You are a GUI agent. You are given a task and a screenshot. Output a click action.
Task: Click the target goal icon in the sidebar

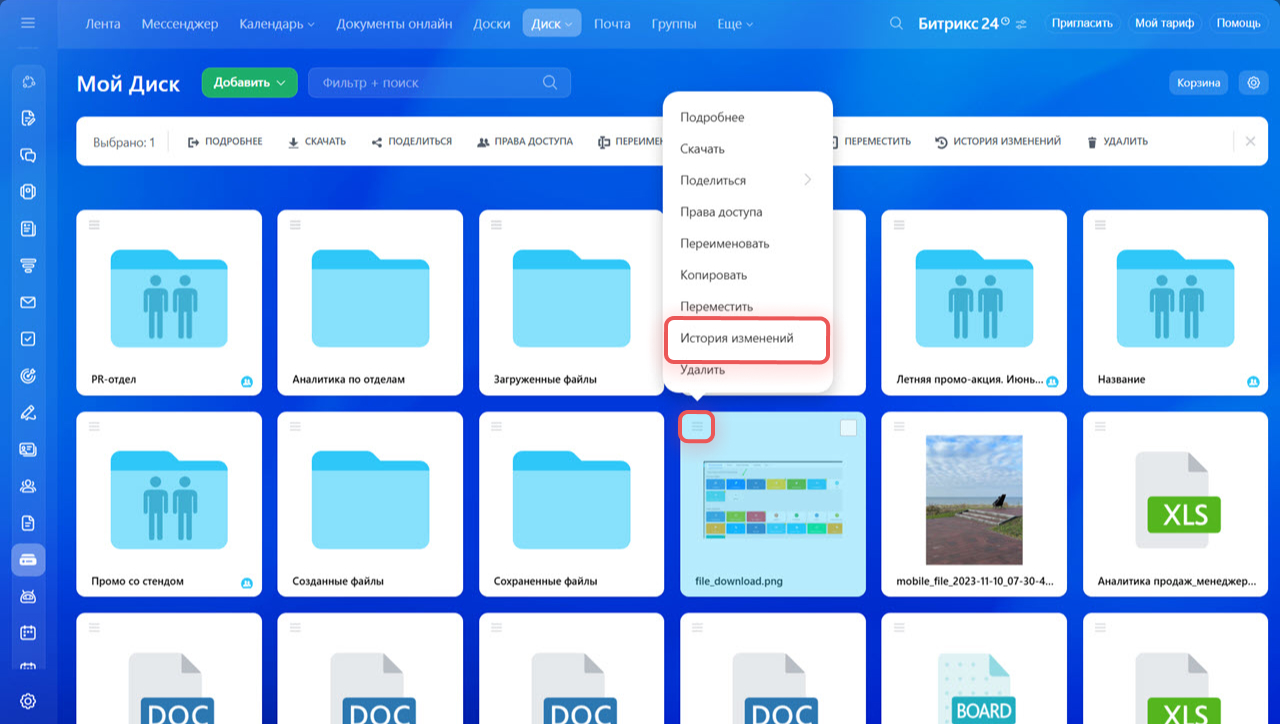[x=28, y=376]
